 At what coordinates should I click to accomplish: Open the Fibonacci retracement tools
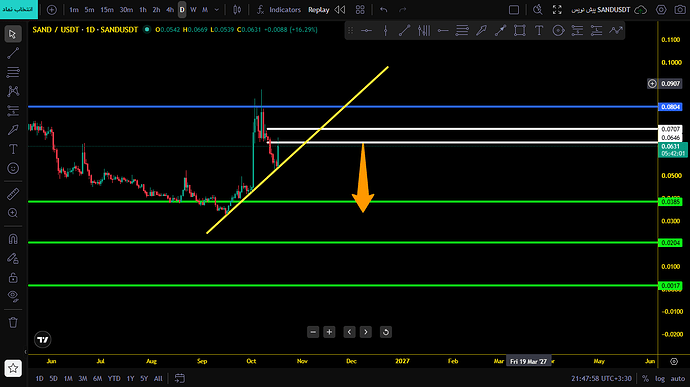tap(13, 72)
